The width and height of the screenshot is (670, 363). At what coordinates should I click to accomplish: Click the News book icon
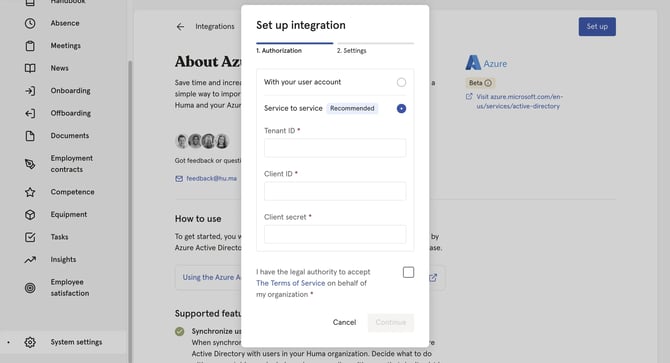(30, 68)
